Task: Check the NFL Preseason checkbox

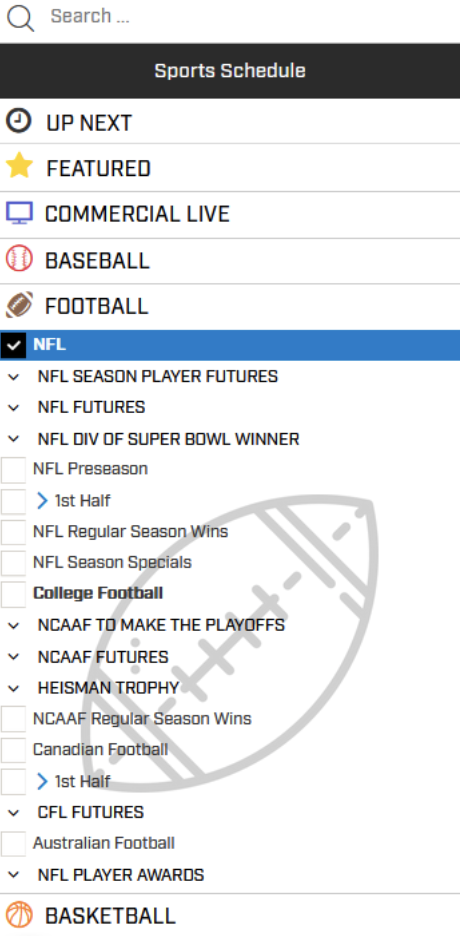Action: pyautogui.click(x=13, y=469)
